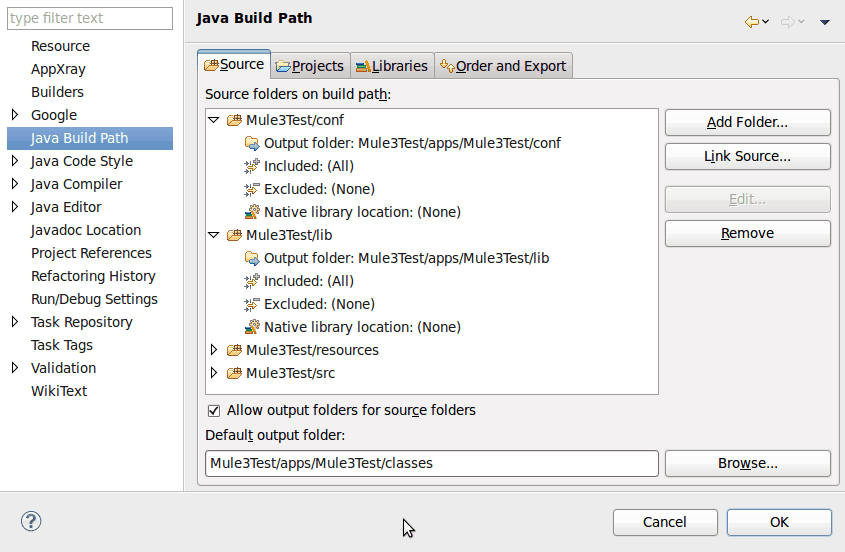The width and height of the screenshot is (845, 552).
Task: Click the output folder icon under Mule3Test/conf
Action: 252,143
